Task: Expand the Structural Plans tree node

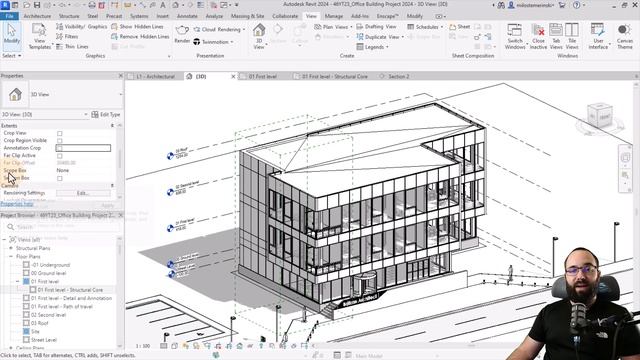Action: click(11, 248)
